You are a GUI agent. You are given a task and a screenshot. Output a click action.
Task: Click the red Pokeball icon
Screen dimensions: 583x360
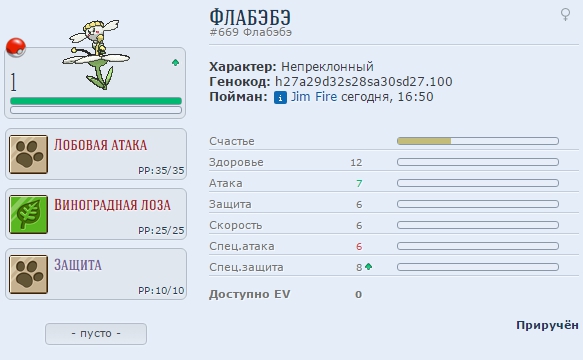pyautogui.click(x=16, y=48)
